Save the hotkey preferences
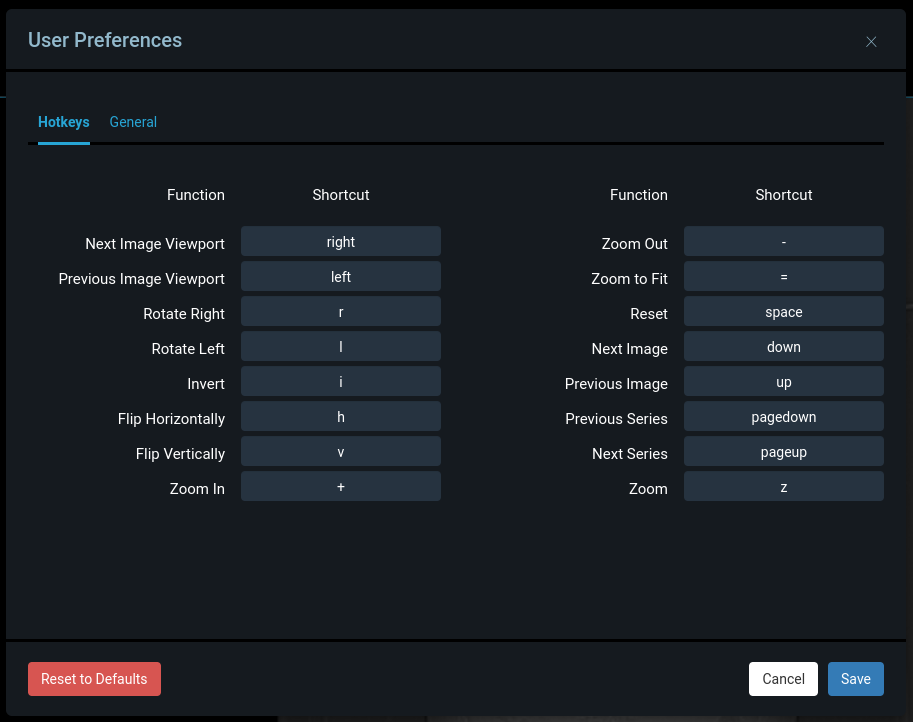This screenshot has width=913, height=722. tap(855, 679)
